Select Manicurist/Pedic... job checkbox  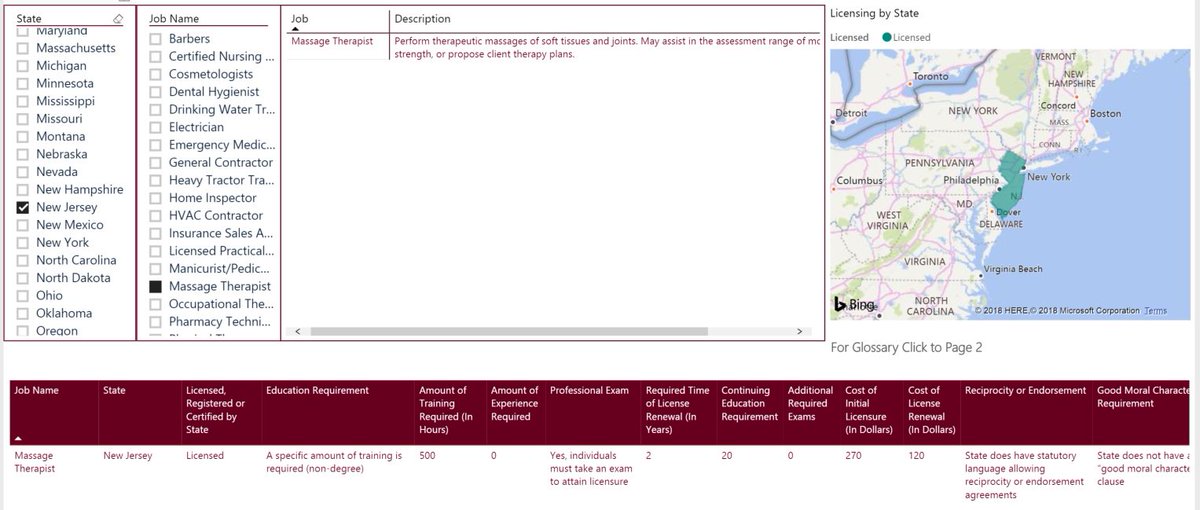[155, 269]
